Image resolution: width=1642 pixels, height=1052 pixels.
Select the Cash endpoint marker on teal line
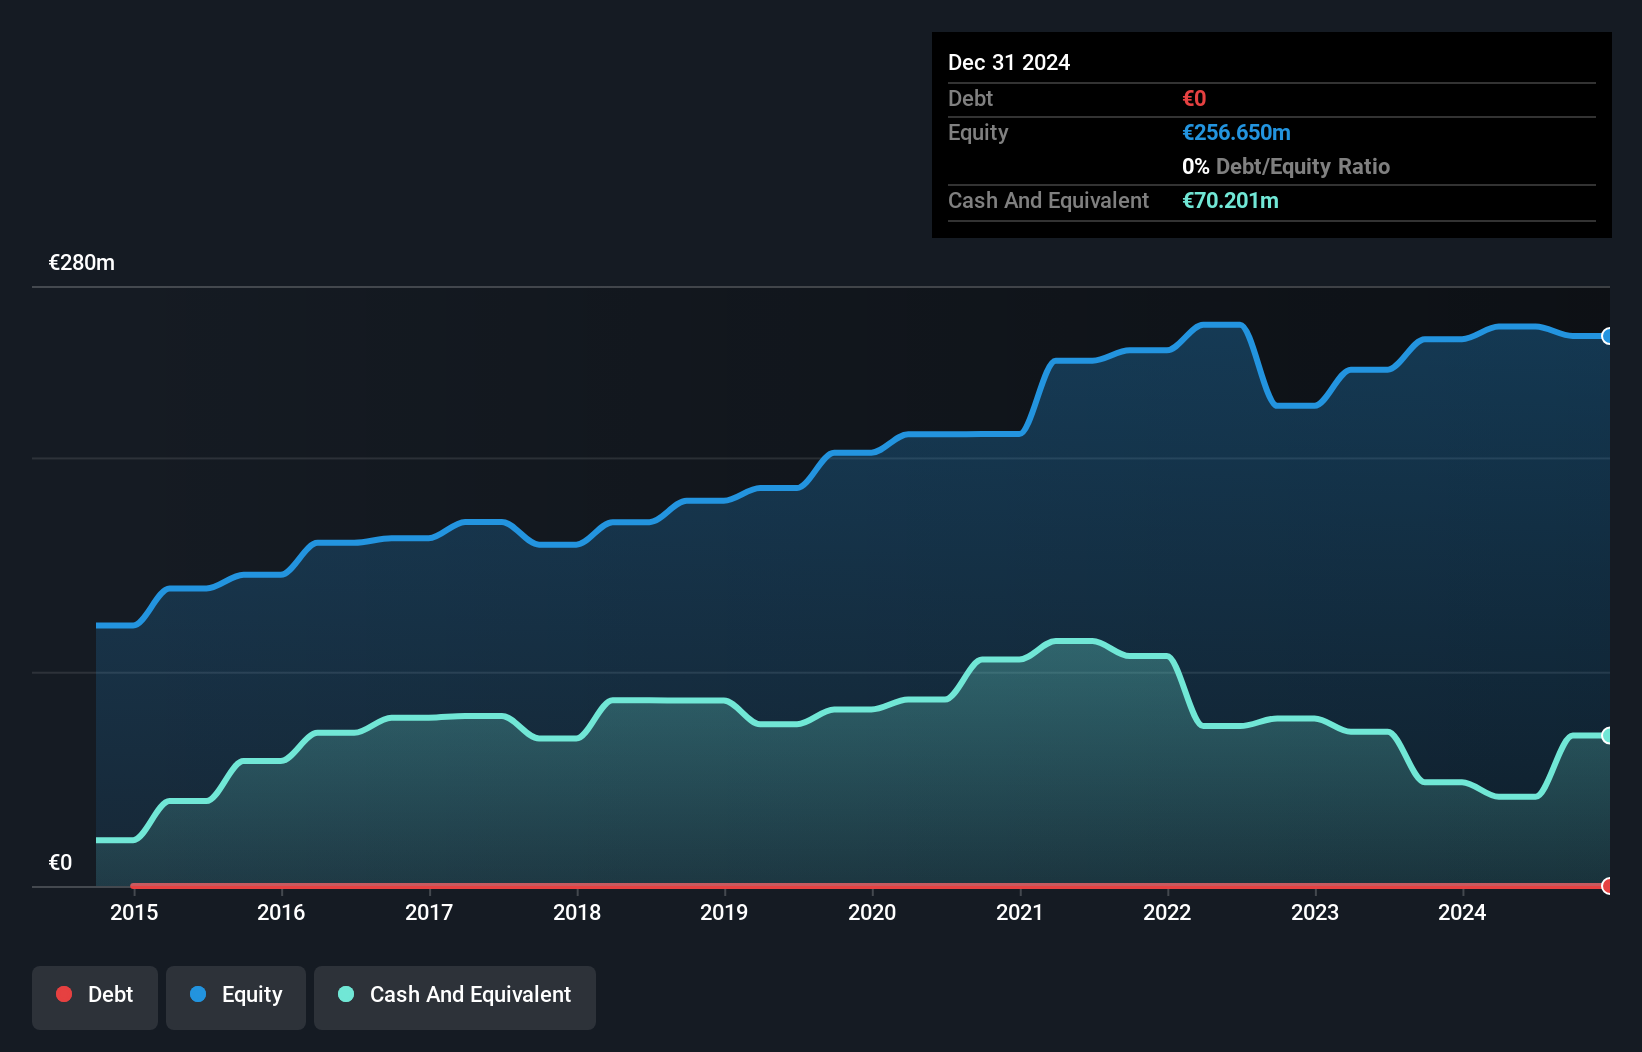1608,736
